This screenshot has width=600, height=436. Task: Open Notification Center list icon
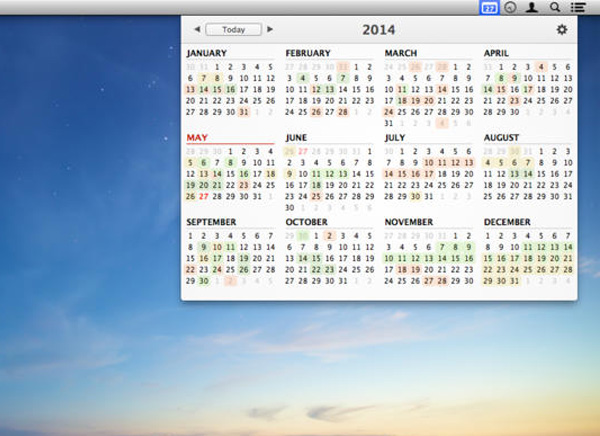578,7
